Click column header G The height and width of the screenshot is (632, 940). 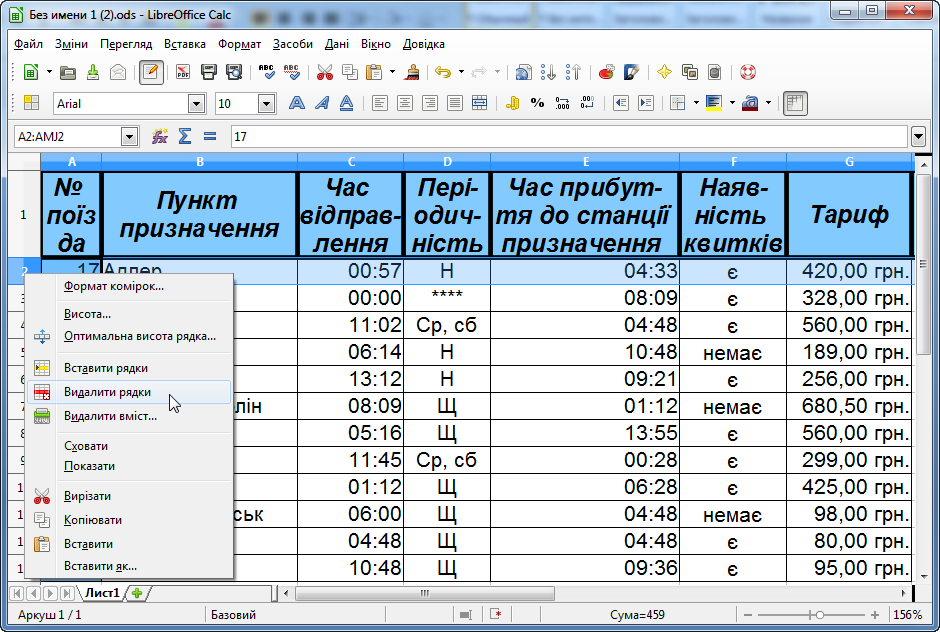[849, 161]
